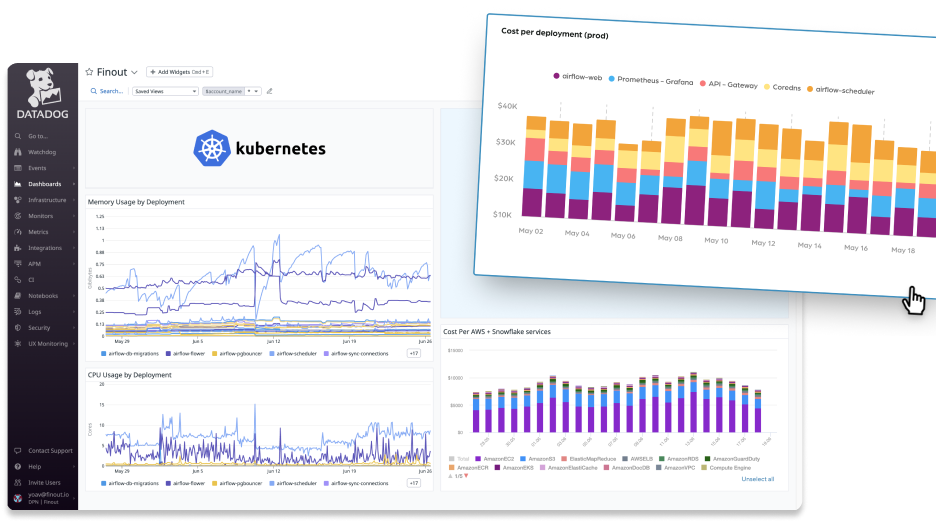The image size is (936, 524).
Task: Toggle airflow-scheduler in CPU Usage legend
Action: (293, 483)
